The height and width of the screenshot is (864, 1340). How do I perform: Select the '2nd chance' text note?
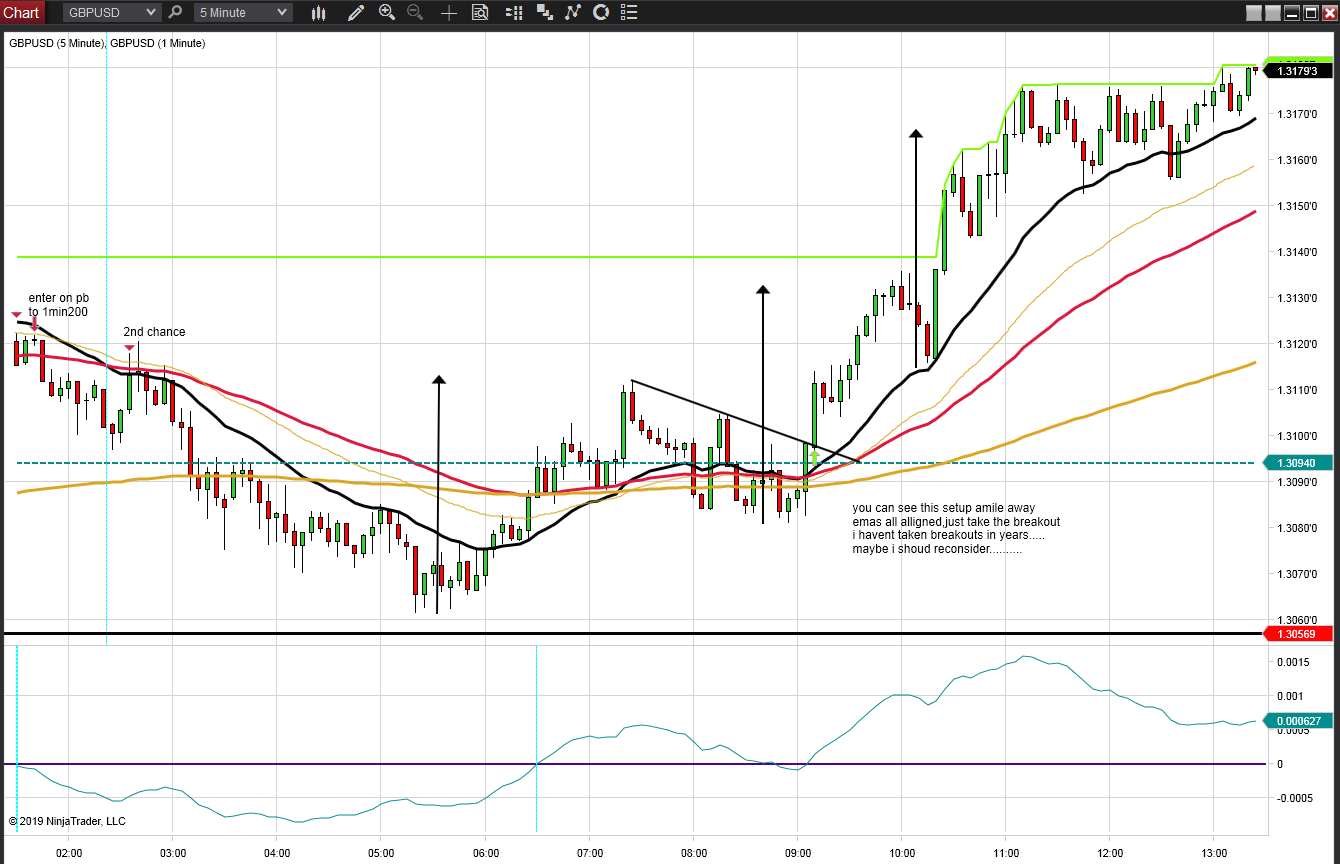(154, 332)
